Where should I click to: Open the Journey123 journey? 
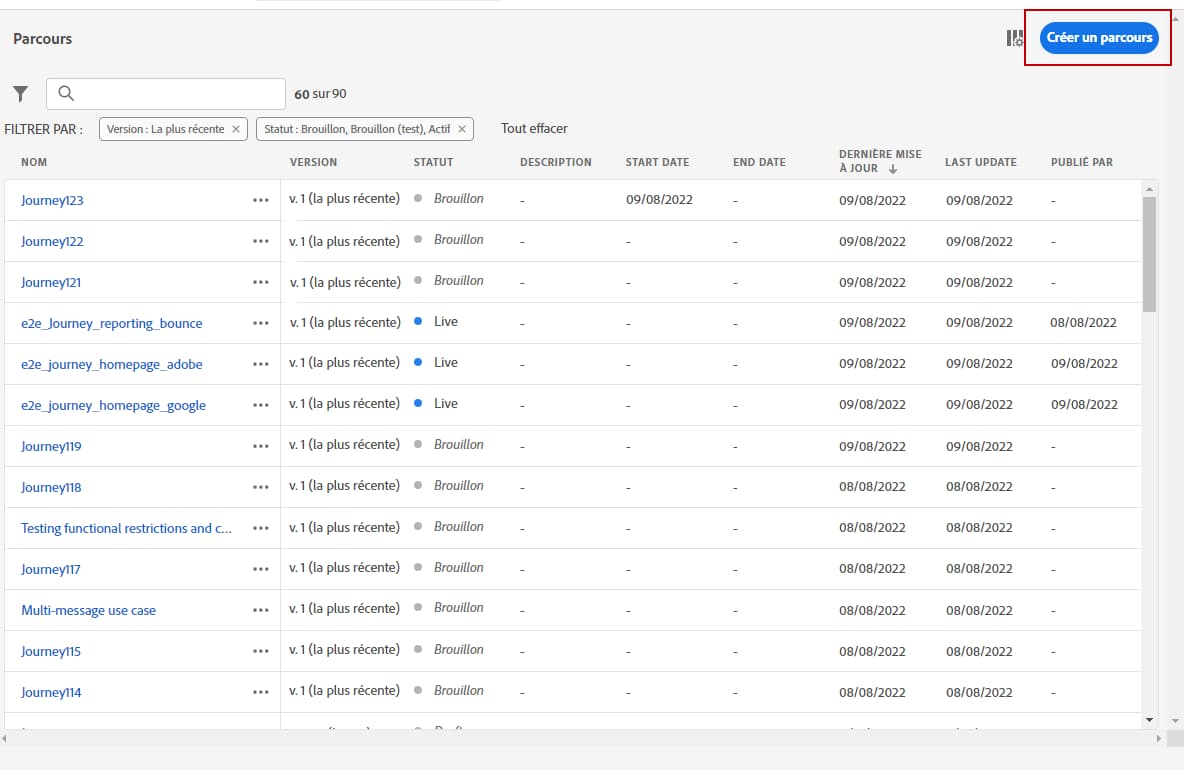52,199
